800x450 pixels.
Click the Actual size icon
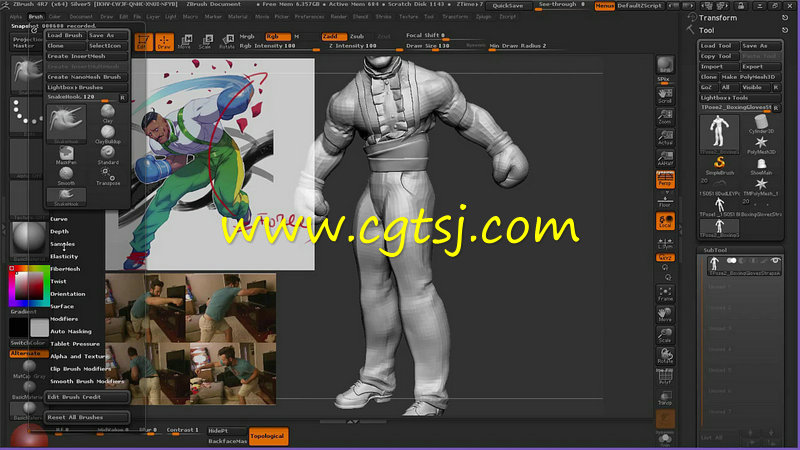coord(665,137)
